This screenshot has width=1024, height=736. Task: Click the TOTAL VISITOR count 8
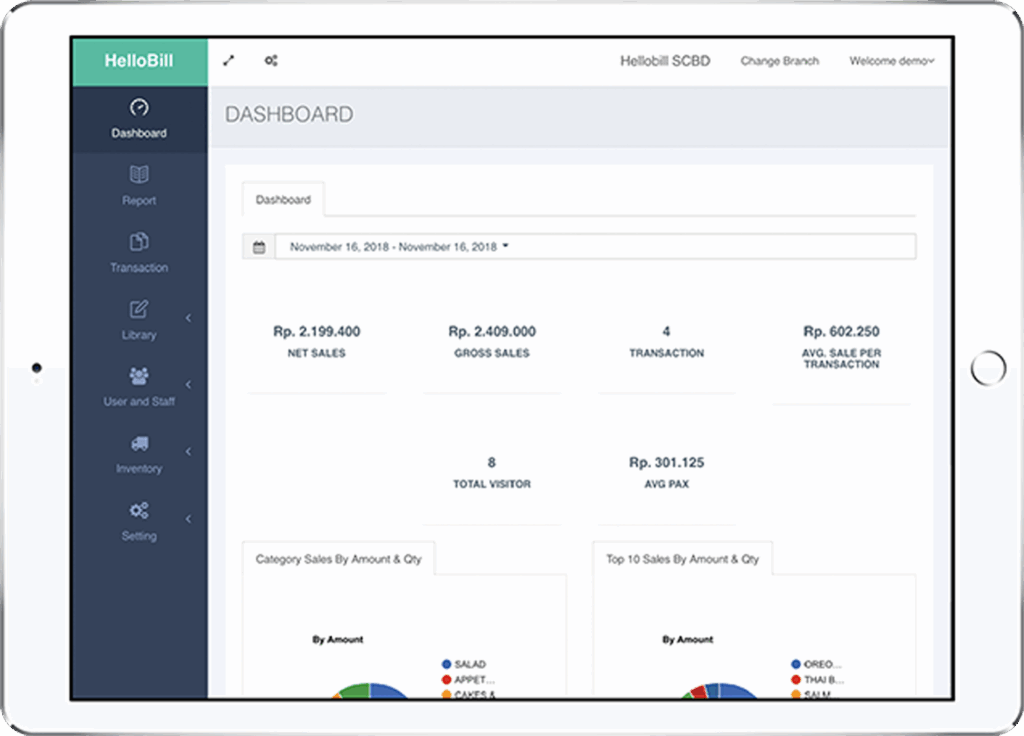491,463
